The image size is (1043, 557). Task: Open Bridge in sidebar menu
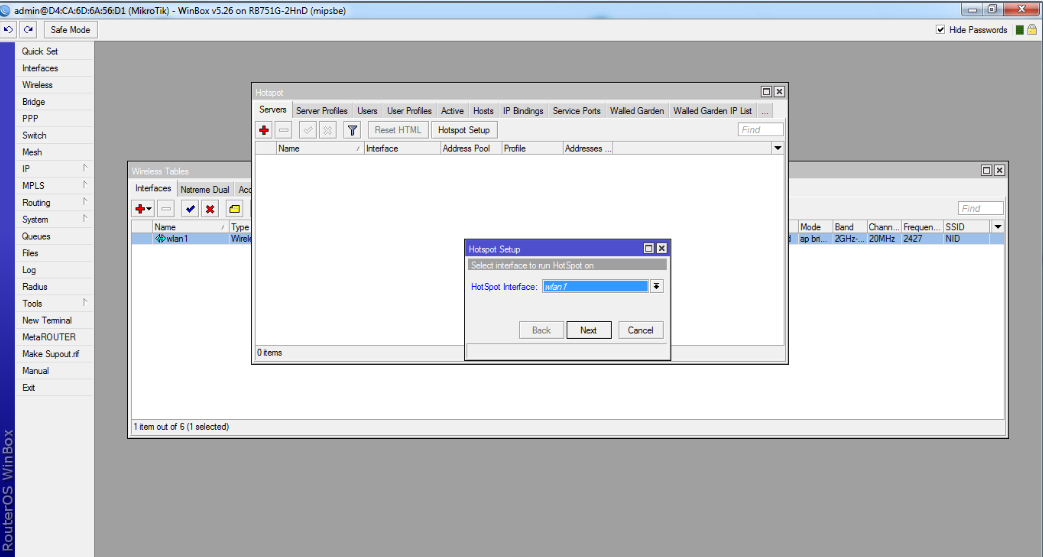(x=55, y=102)
